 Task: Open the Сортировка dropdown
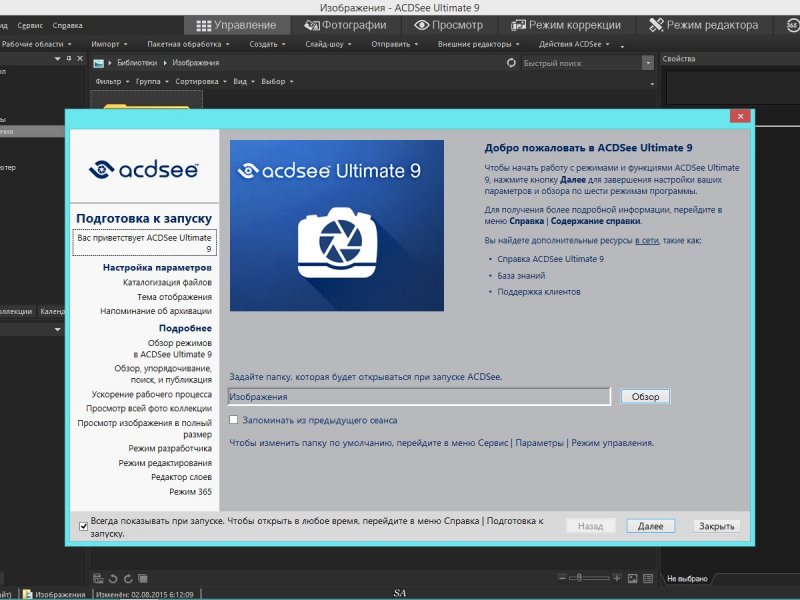pyautogui.click(x=201, y=82)
